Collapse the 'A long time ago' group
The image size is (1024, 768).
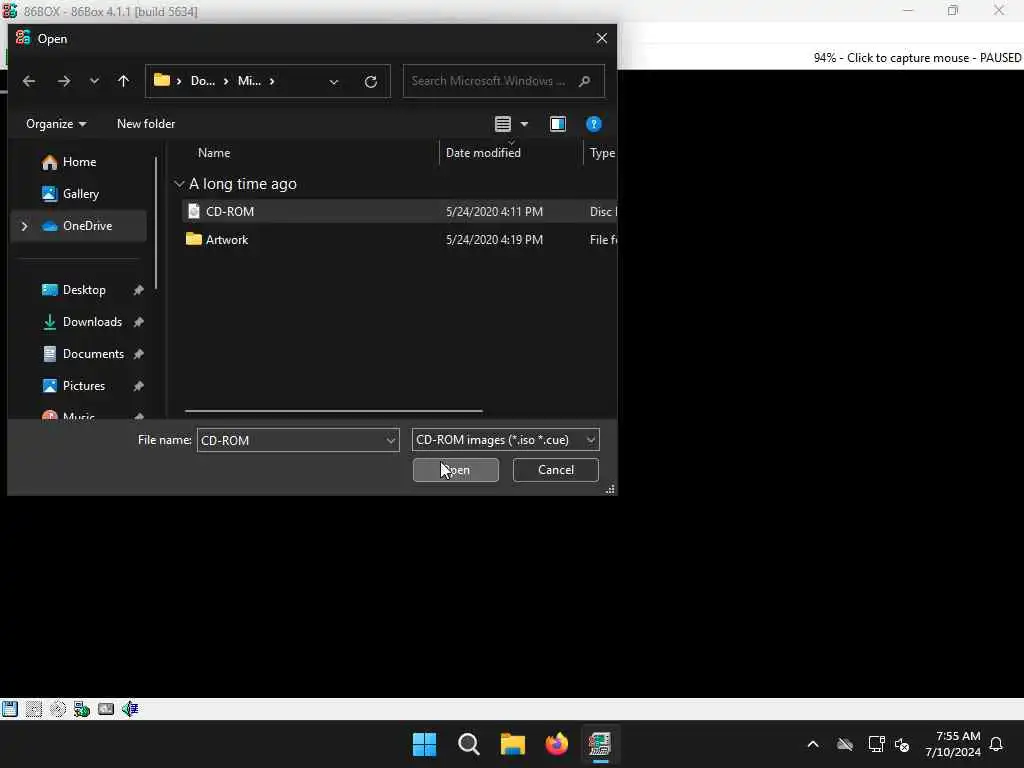click(x=179, y=184)
